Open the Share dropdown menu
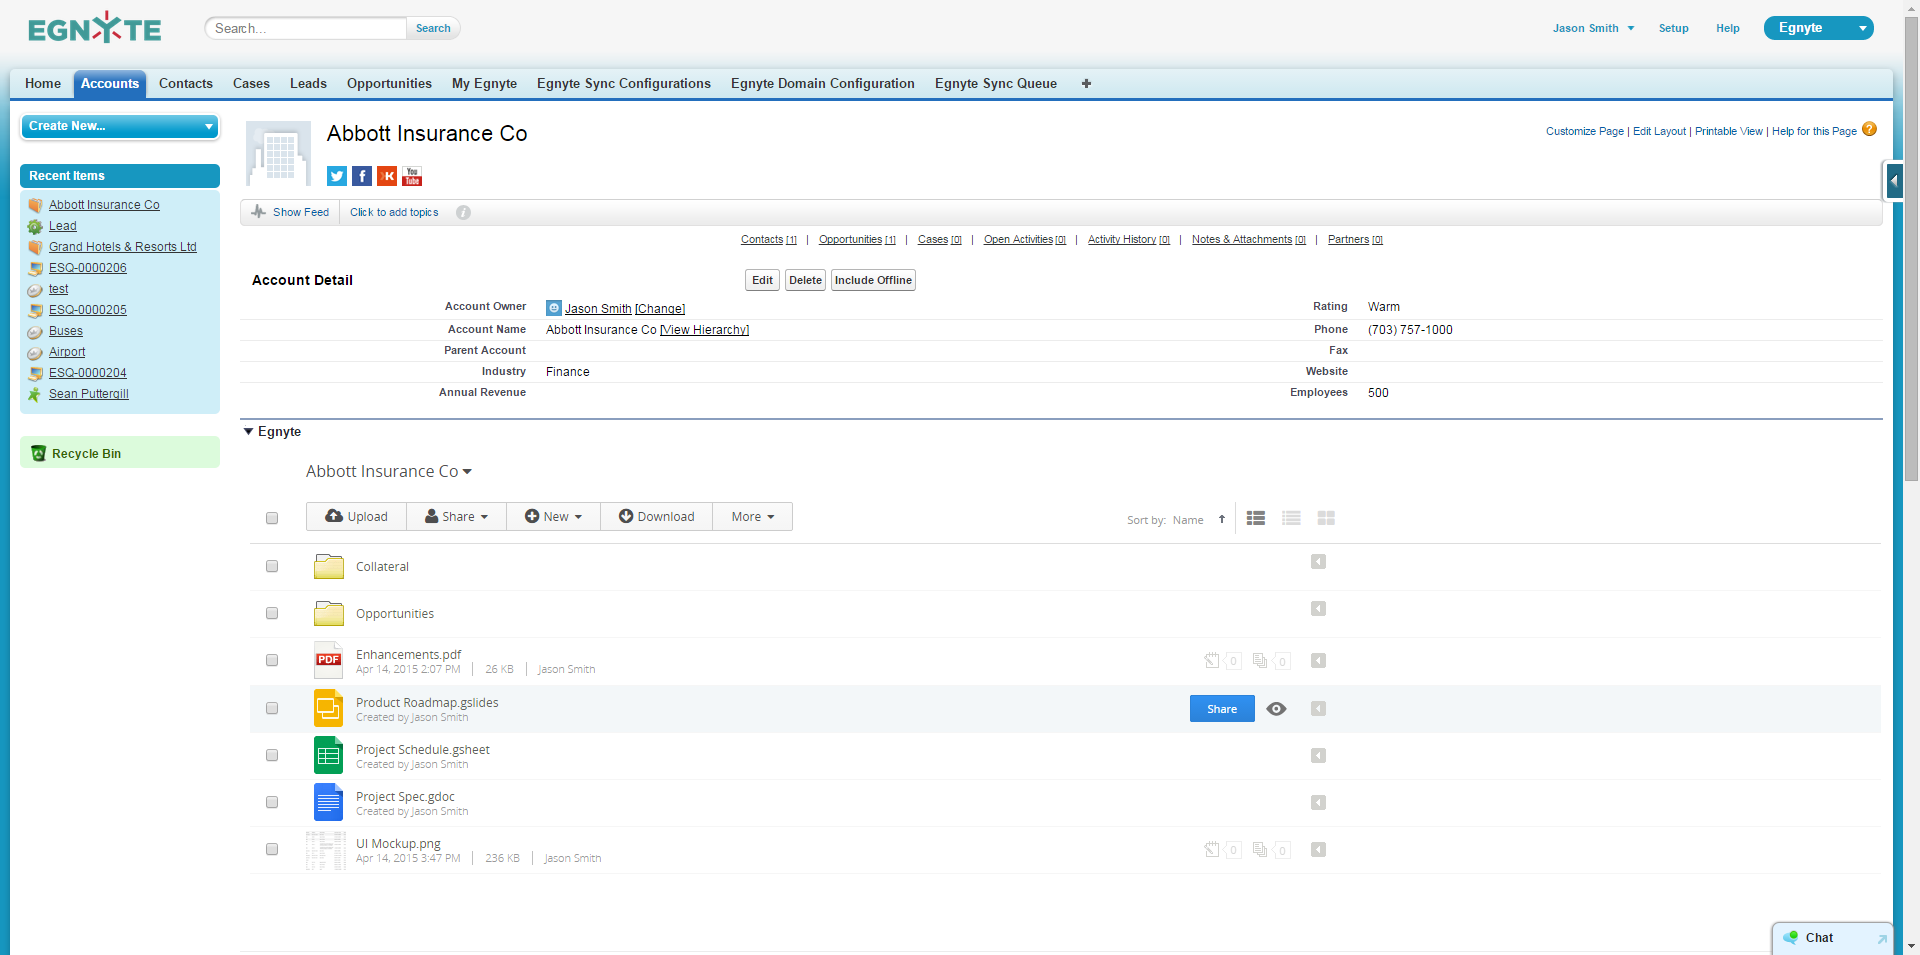This screenshot has width=1920, height=955. point(455,516)
